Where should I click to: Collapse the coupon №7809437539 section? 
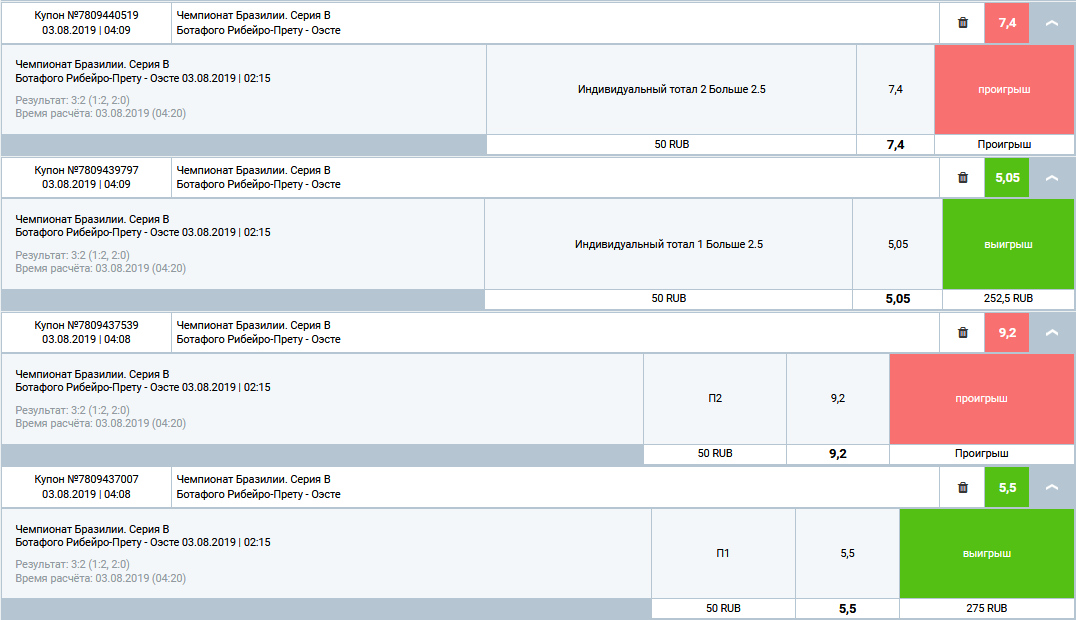click(1051, 333)
